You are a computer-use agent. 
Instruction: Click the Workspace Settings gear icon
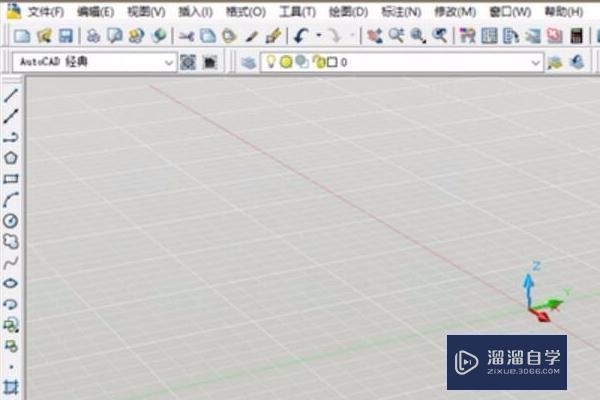[188, 62]
